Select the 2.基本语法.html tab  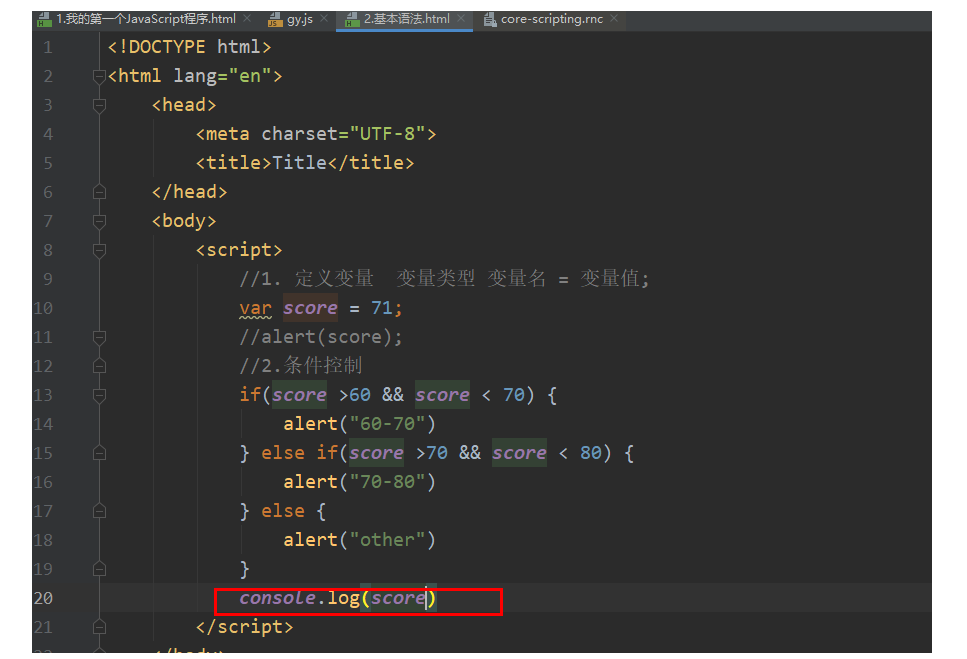[x=406, y=19]
